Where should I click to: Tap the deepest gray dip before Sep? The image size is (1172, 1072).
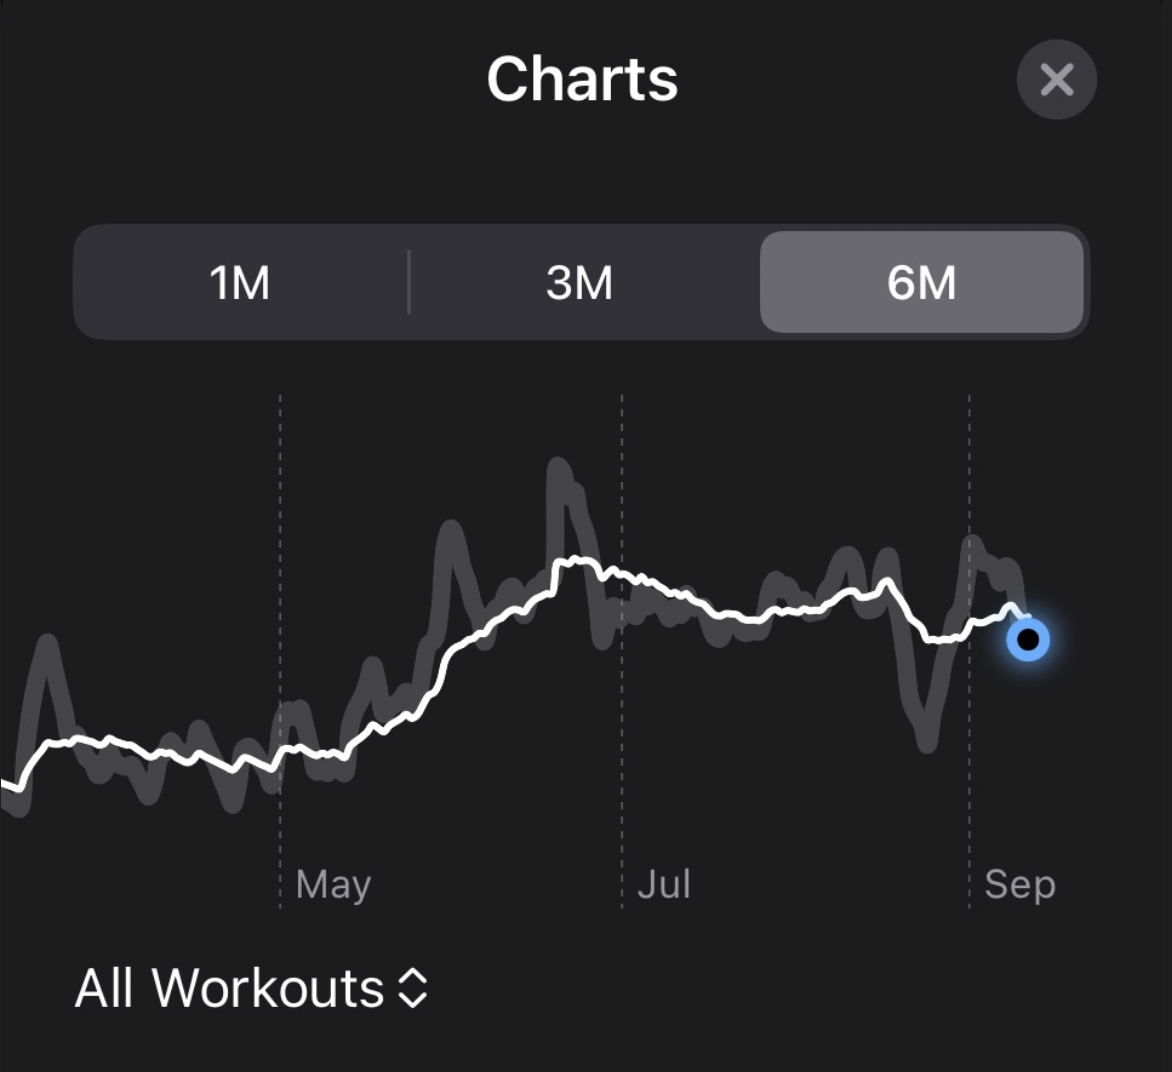point(927,742)
